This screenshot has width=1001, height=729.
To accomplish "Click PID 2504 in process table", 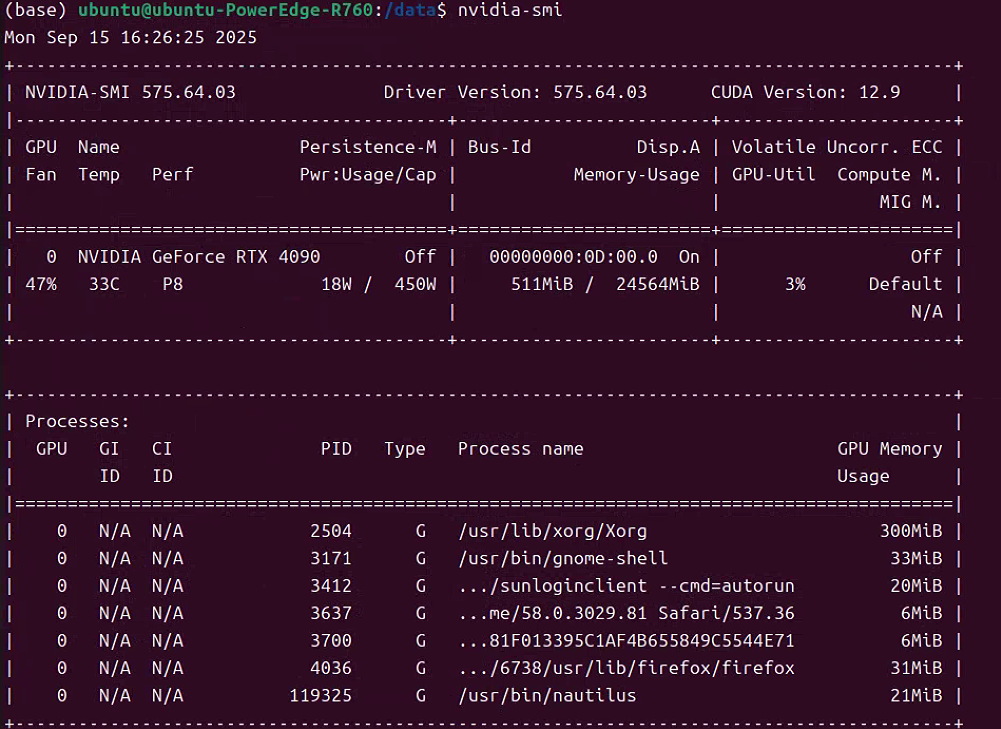I will (x=331, y=532).
